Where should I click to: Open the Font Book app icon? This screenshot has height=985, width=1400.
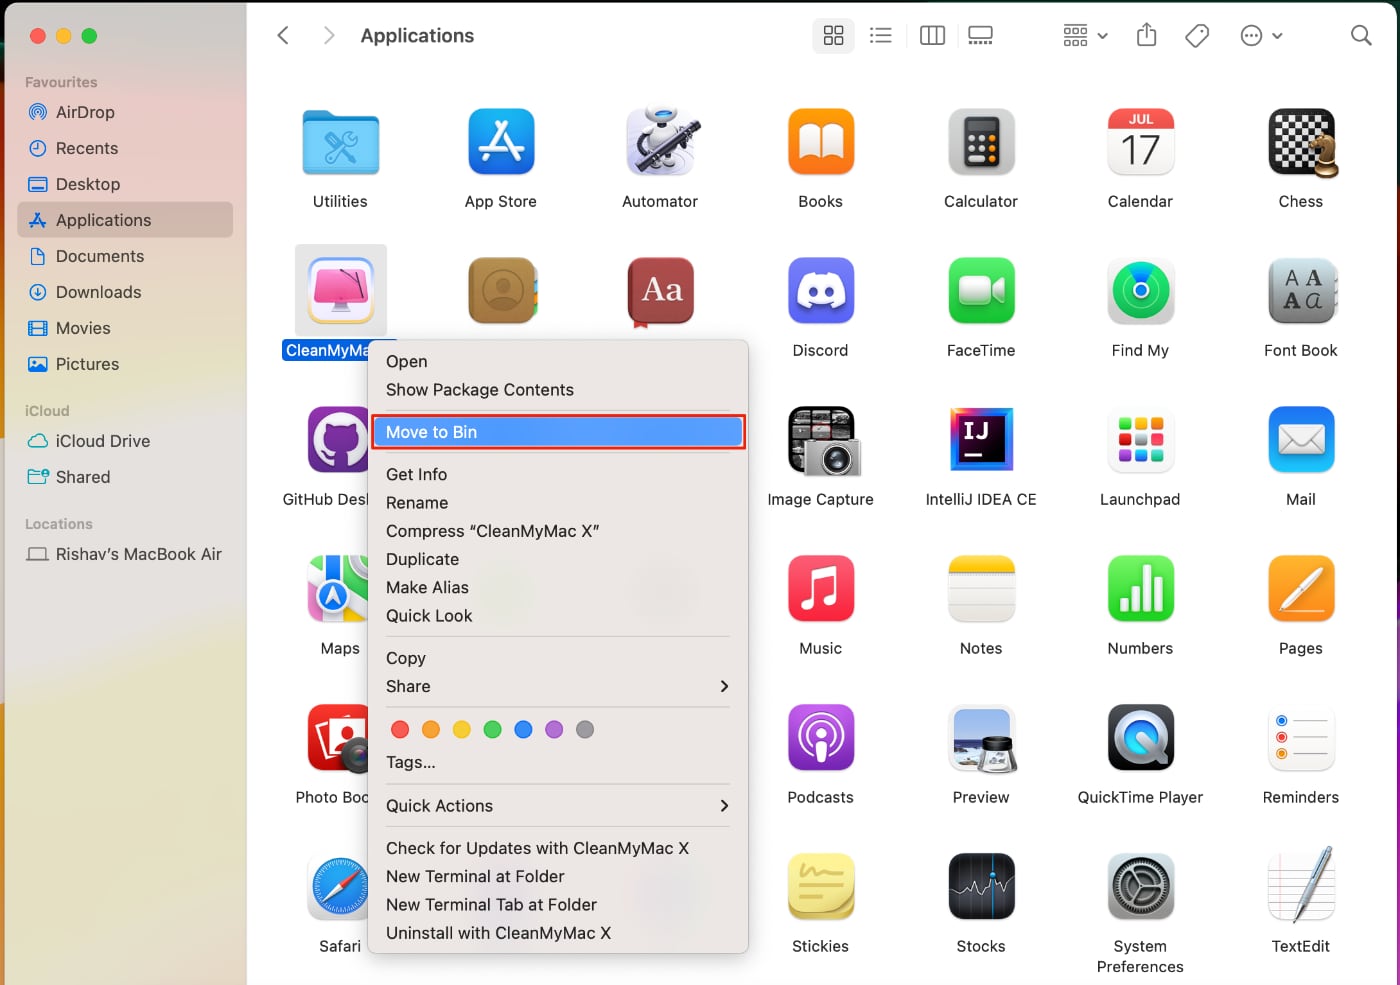click(x=1301, y=291)
